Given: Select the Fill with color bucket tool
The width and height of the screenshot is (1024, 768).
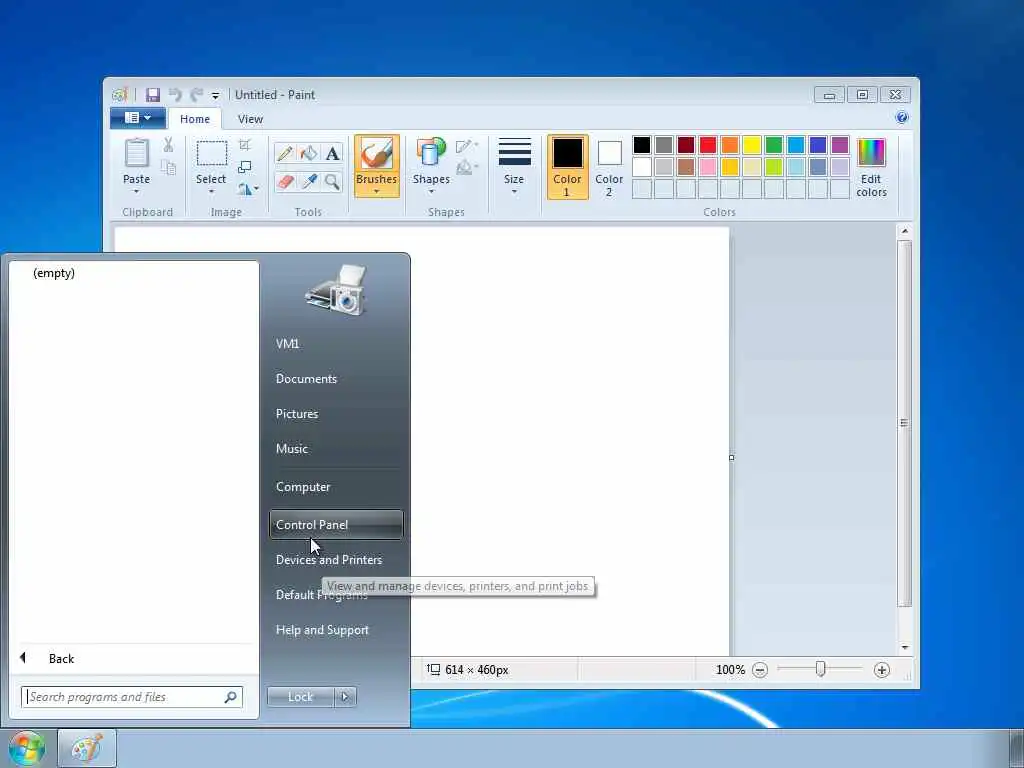Looking at the screenshot, I should click(x=309, y=153).
